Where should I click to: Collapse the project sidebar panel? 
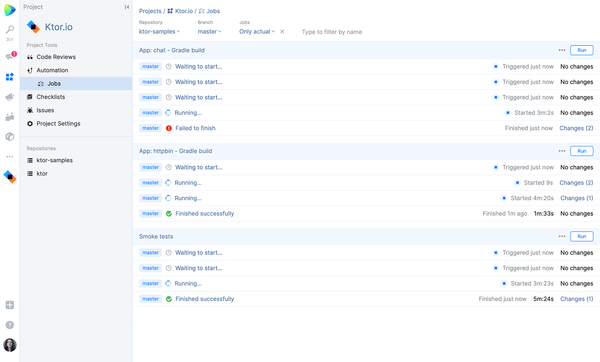pyautogui.click(x=127, y=7)
